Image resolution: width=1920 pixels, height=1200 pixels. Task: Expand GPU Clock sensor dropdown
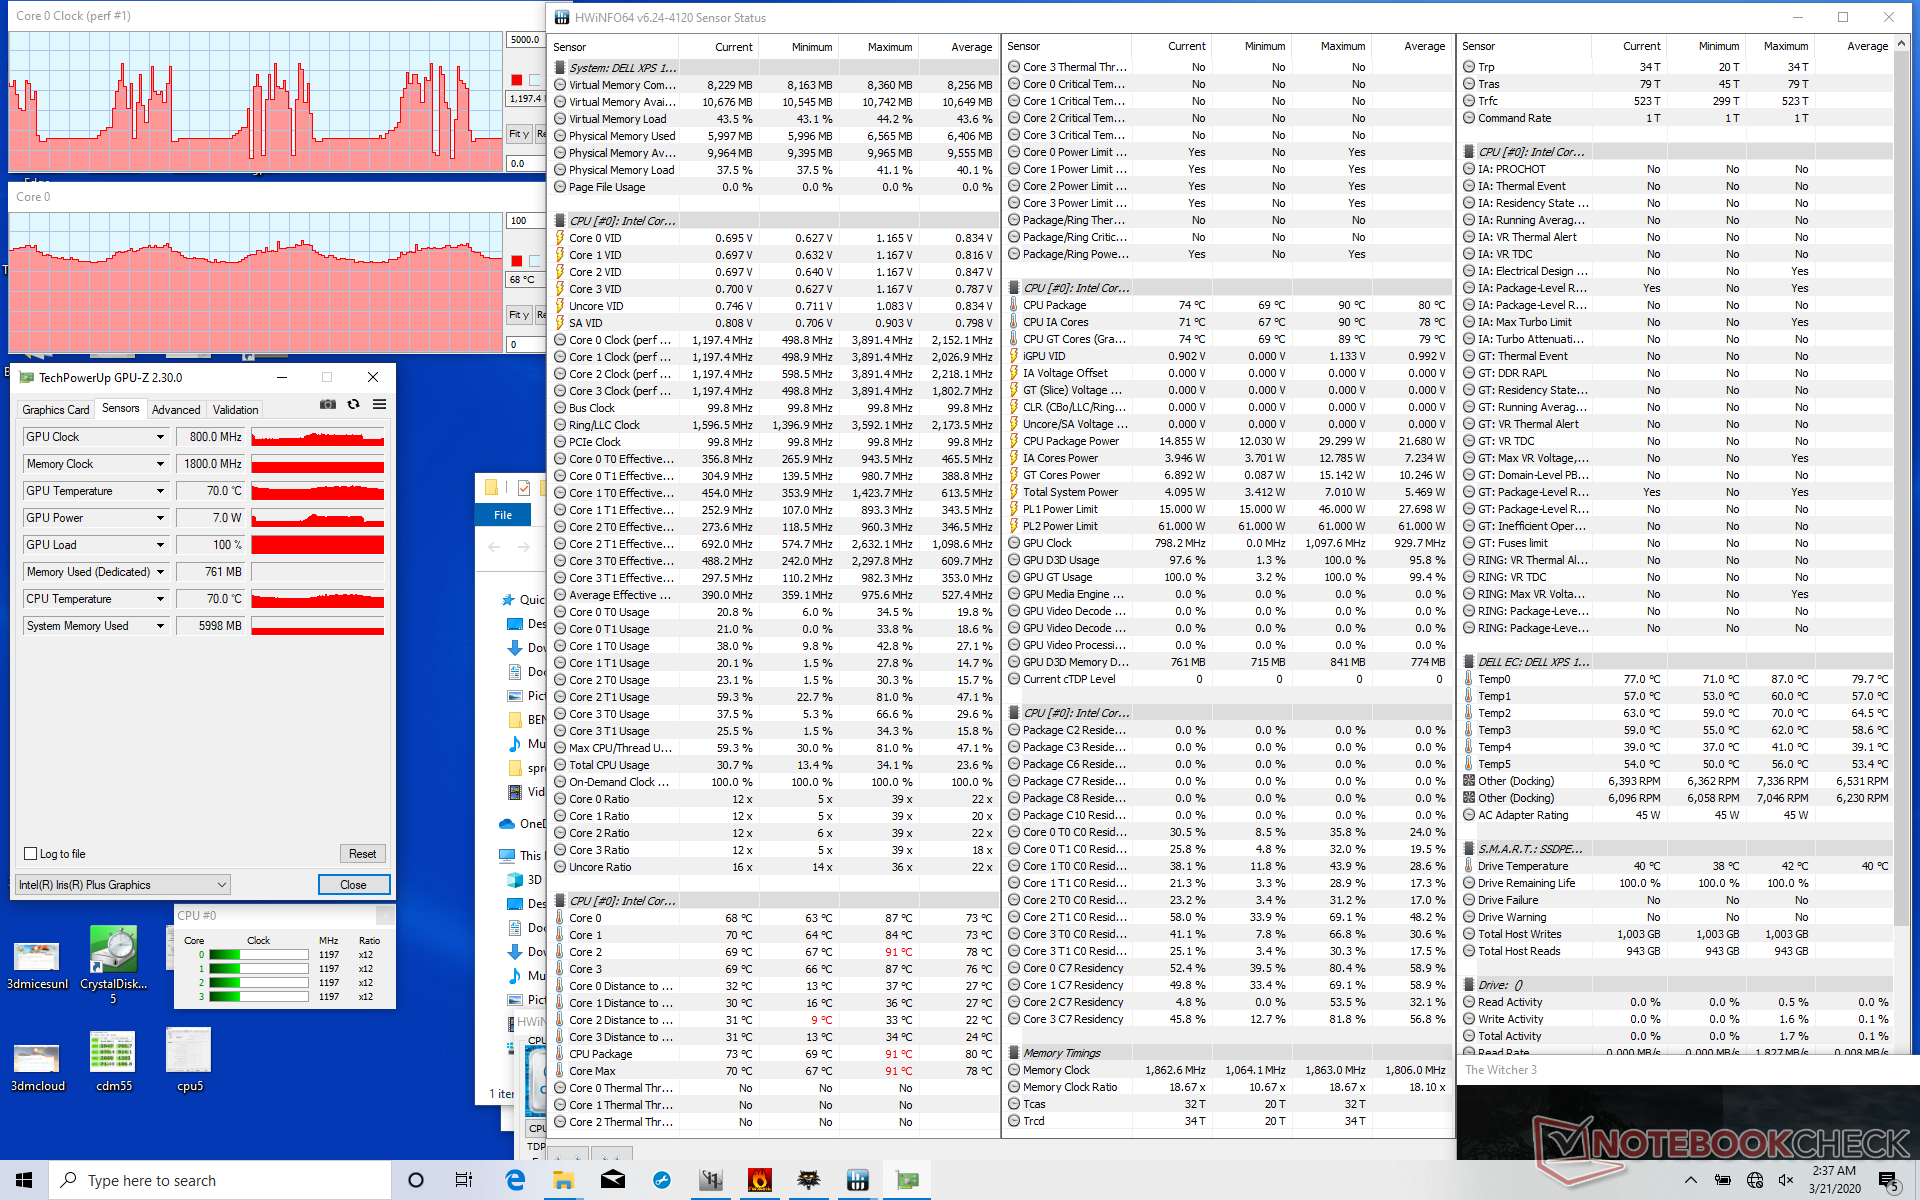pyautogui.click(x=160, y=437)
